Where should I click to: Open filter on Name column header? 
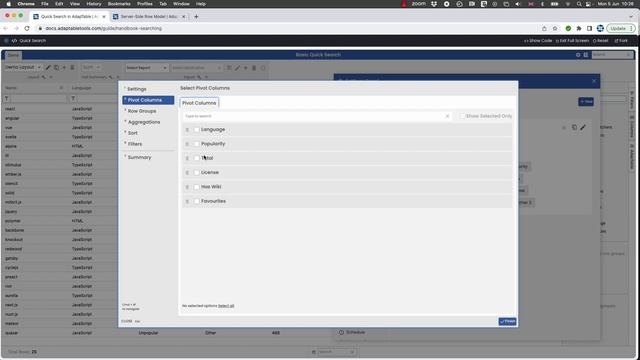coord(6,98)
